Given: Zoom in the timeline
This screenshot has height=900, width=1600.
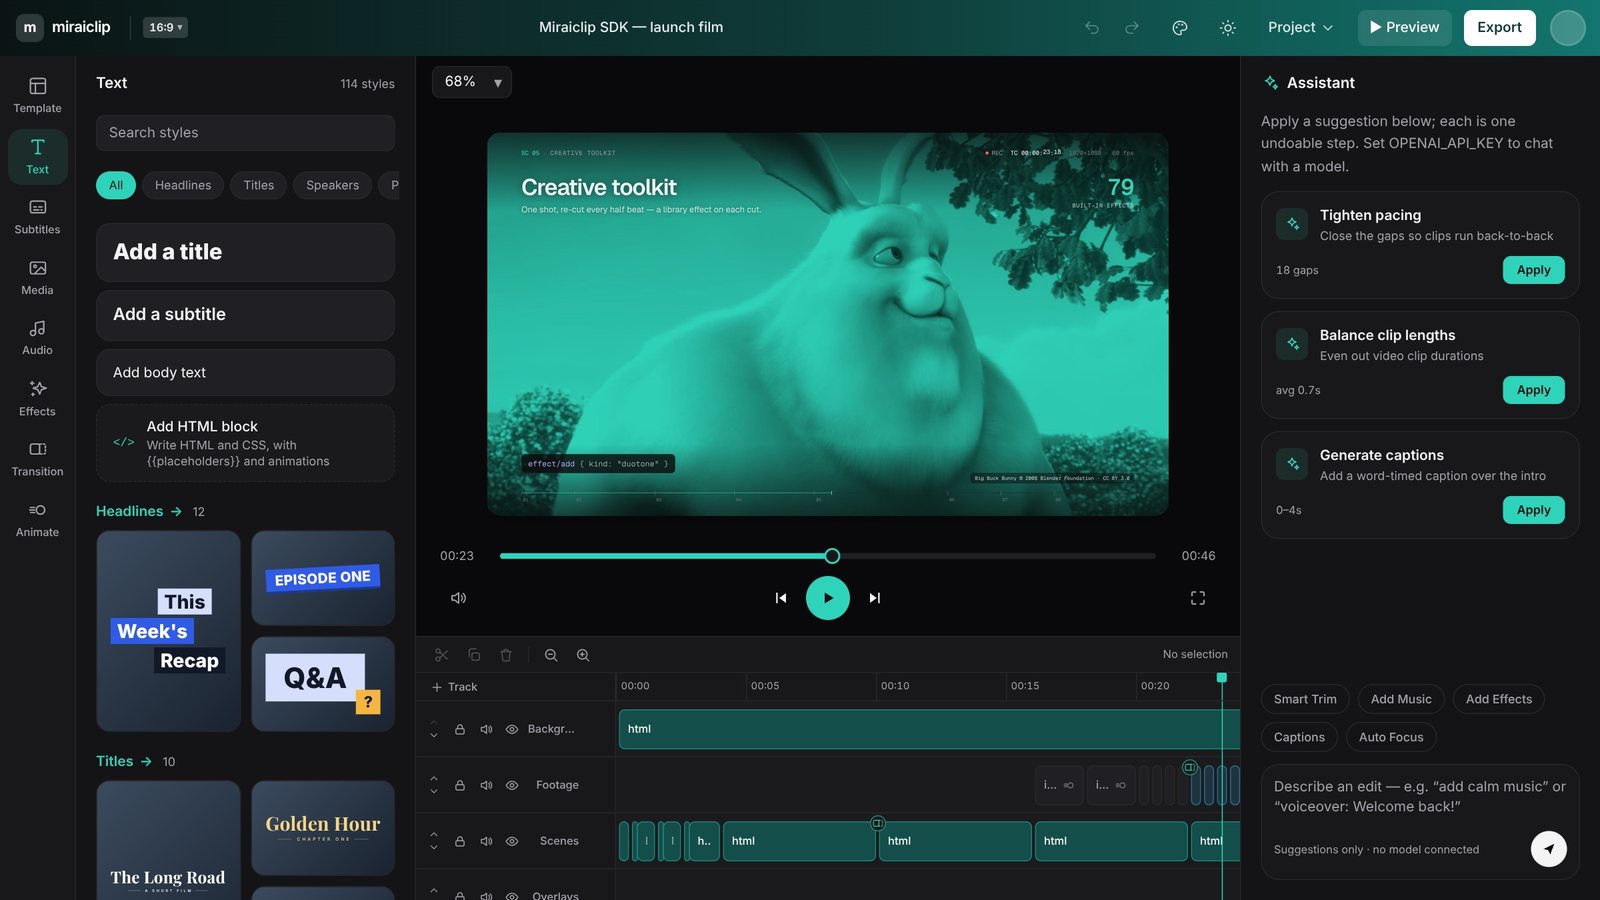Looking at the screenshot, I should coord(583,655).
